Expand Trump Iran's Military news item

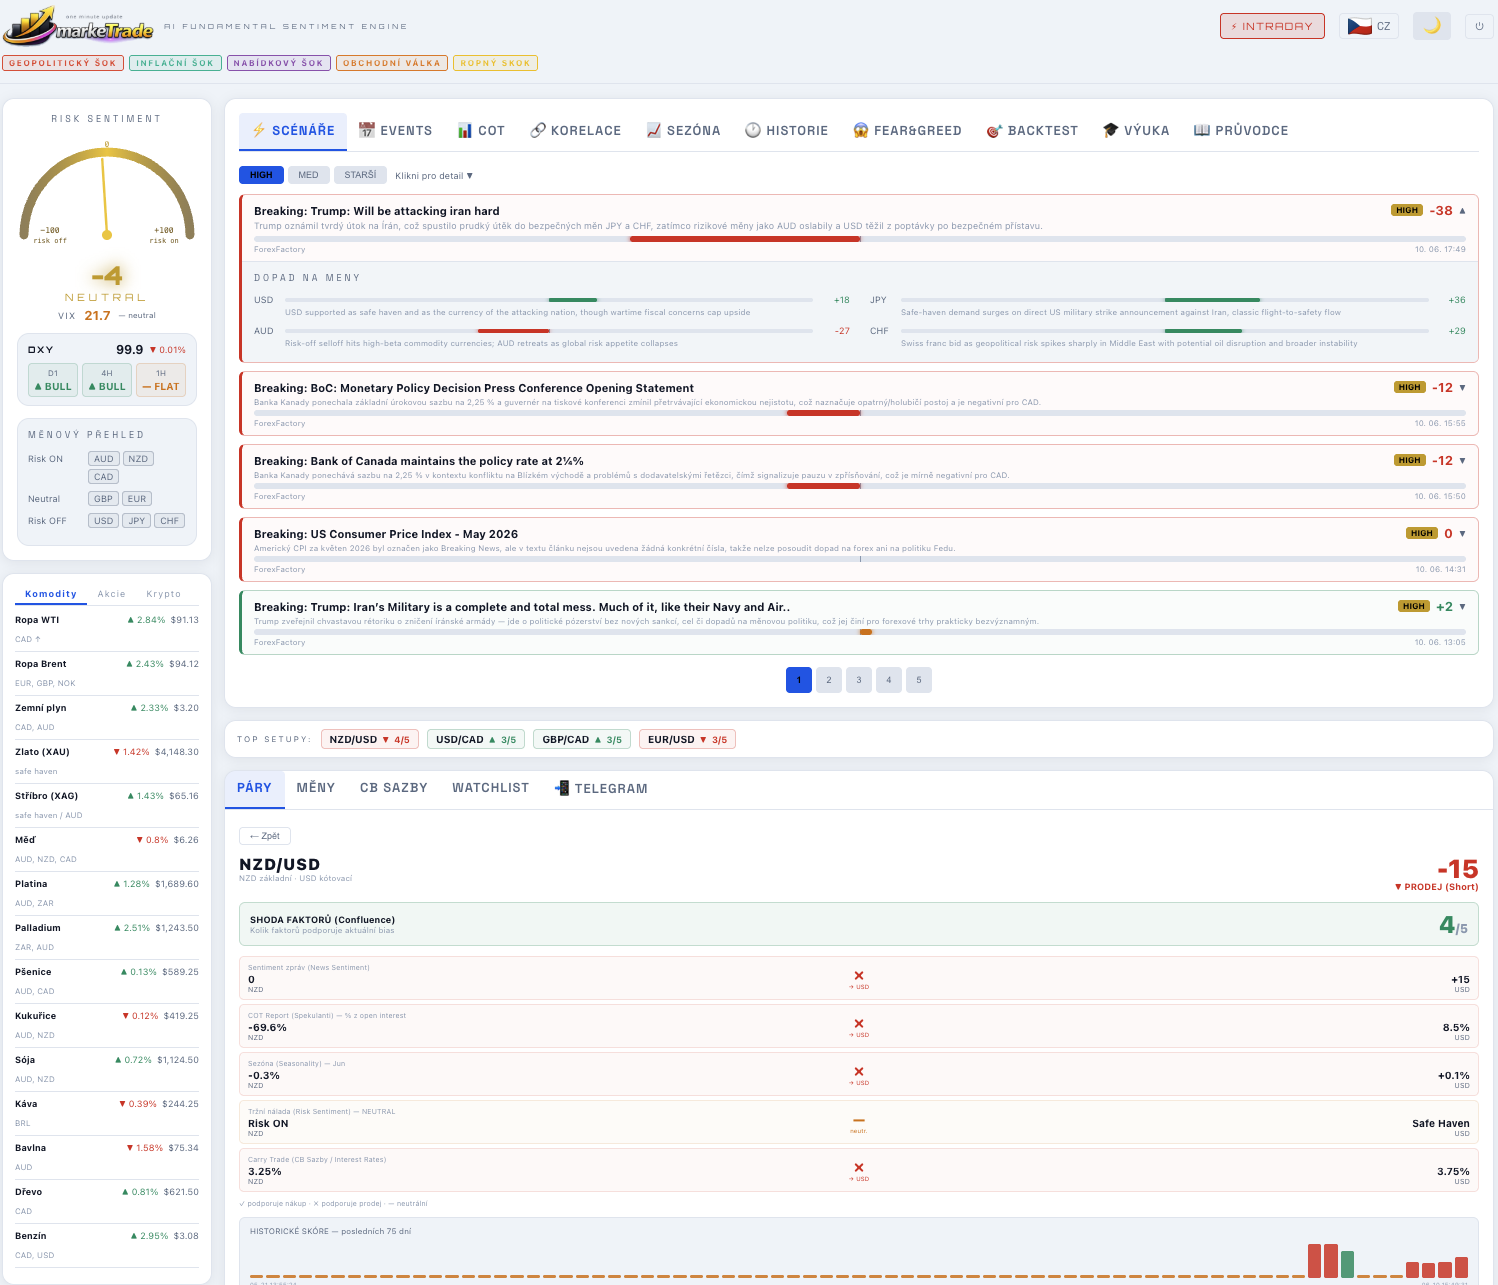[x=859, y=621]
